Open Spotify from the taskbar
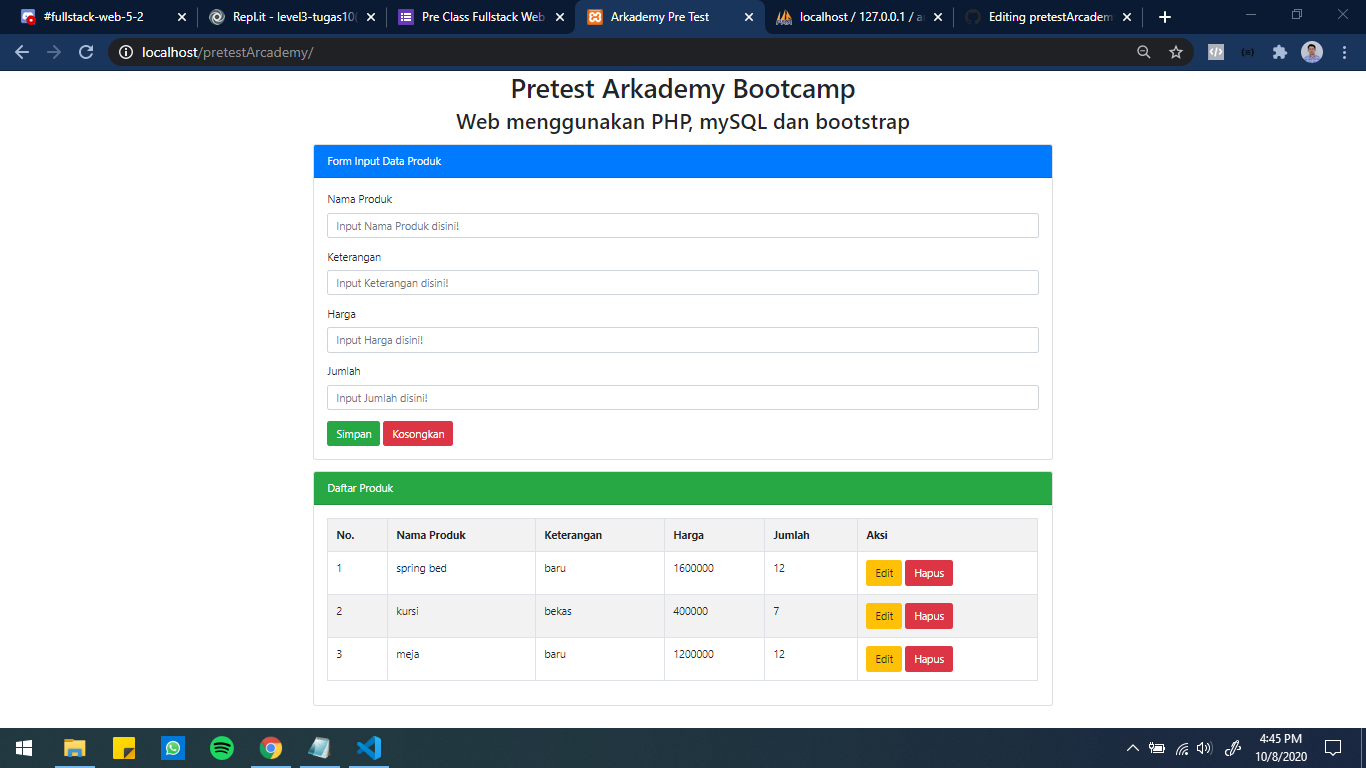 click(222, 748)
